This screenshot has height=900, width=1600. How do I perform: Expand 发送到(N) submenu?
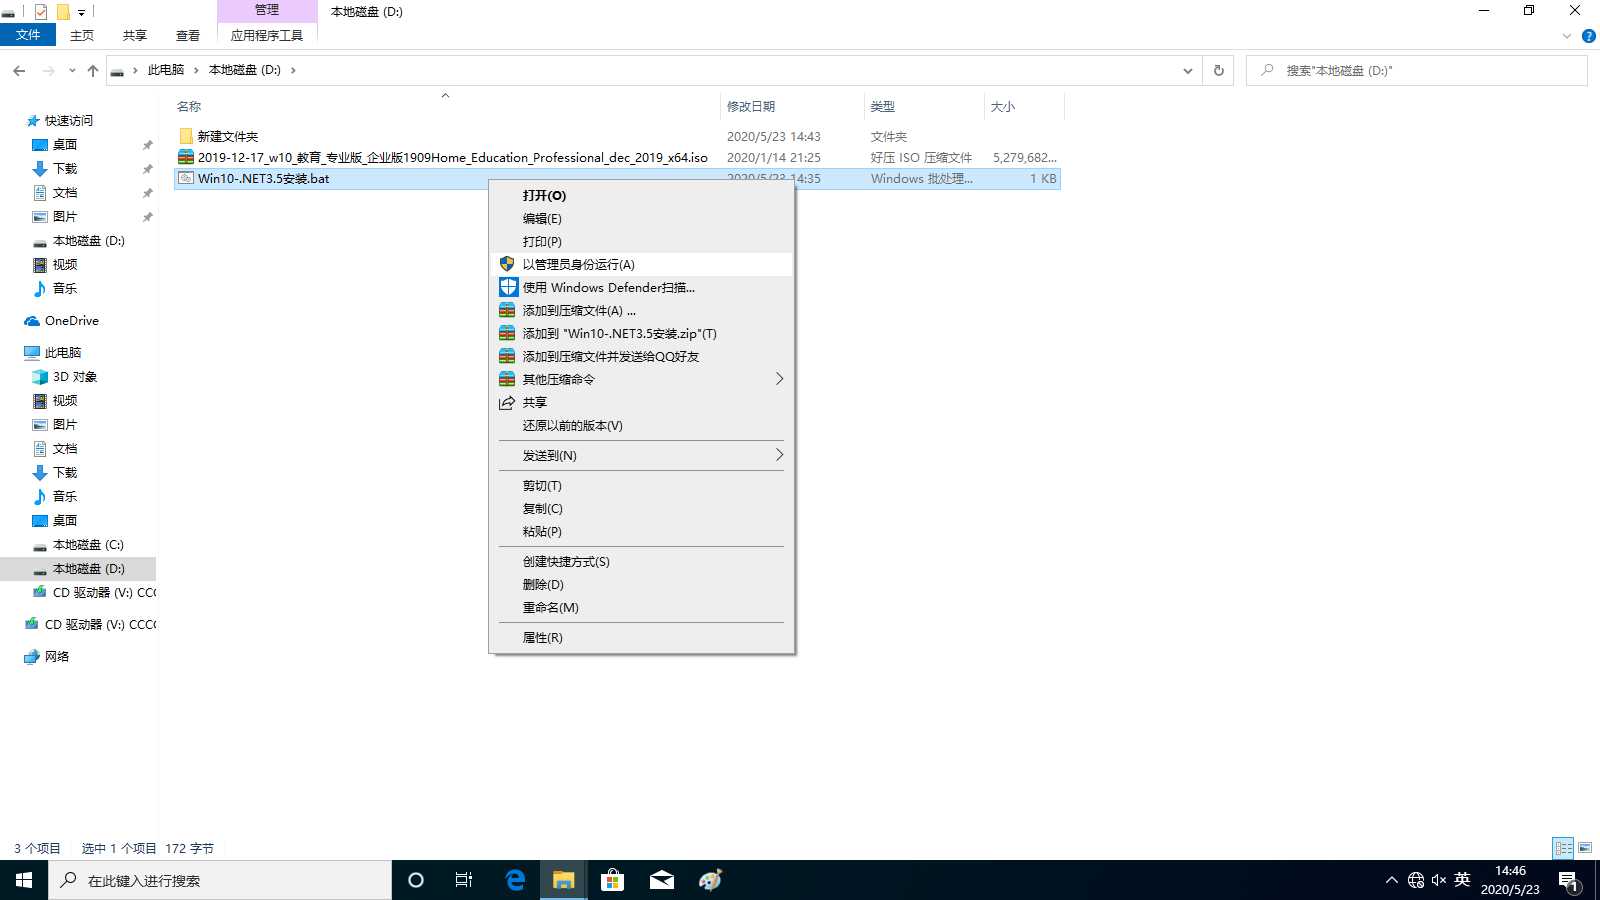coord(641,455)
